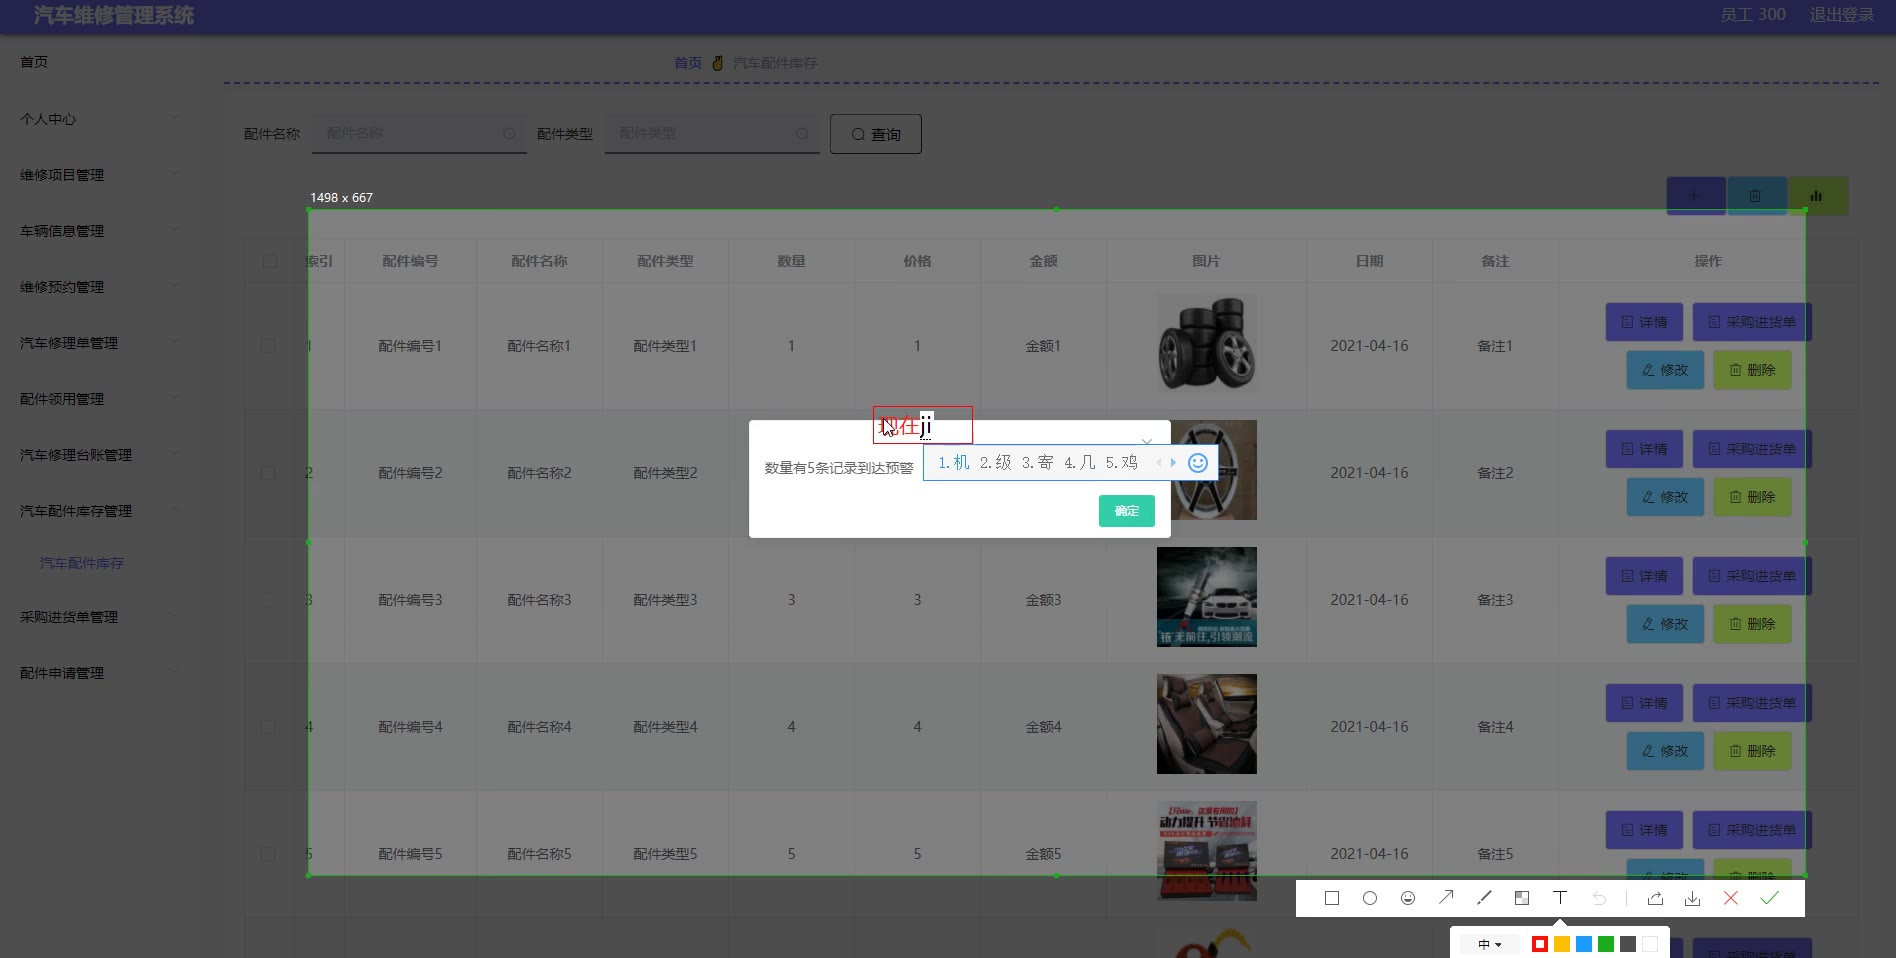The height and width of the screenshot is (958, 1896).
Task: Expand the 车辆信息管理 sidebar menu
Action: tap(62, 231)
